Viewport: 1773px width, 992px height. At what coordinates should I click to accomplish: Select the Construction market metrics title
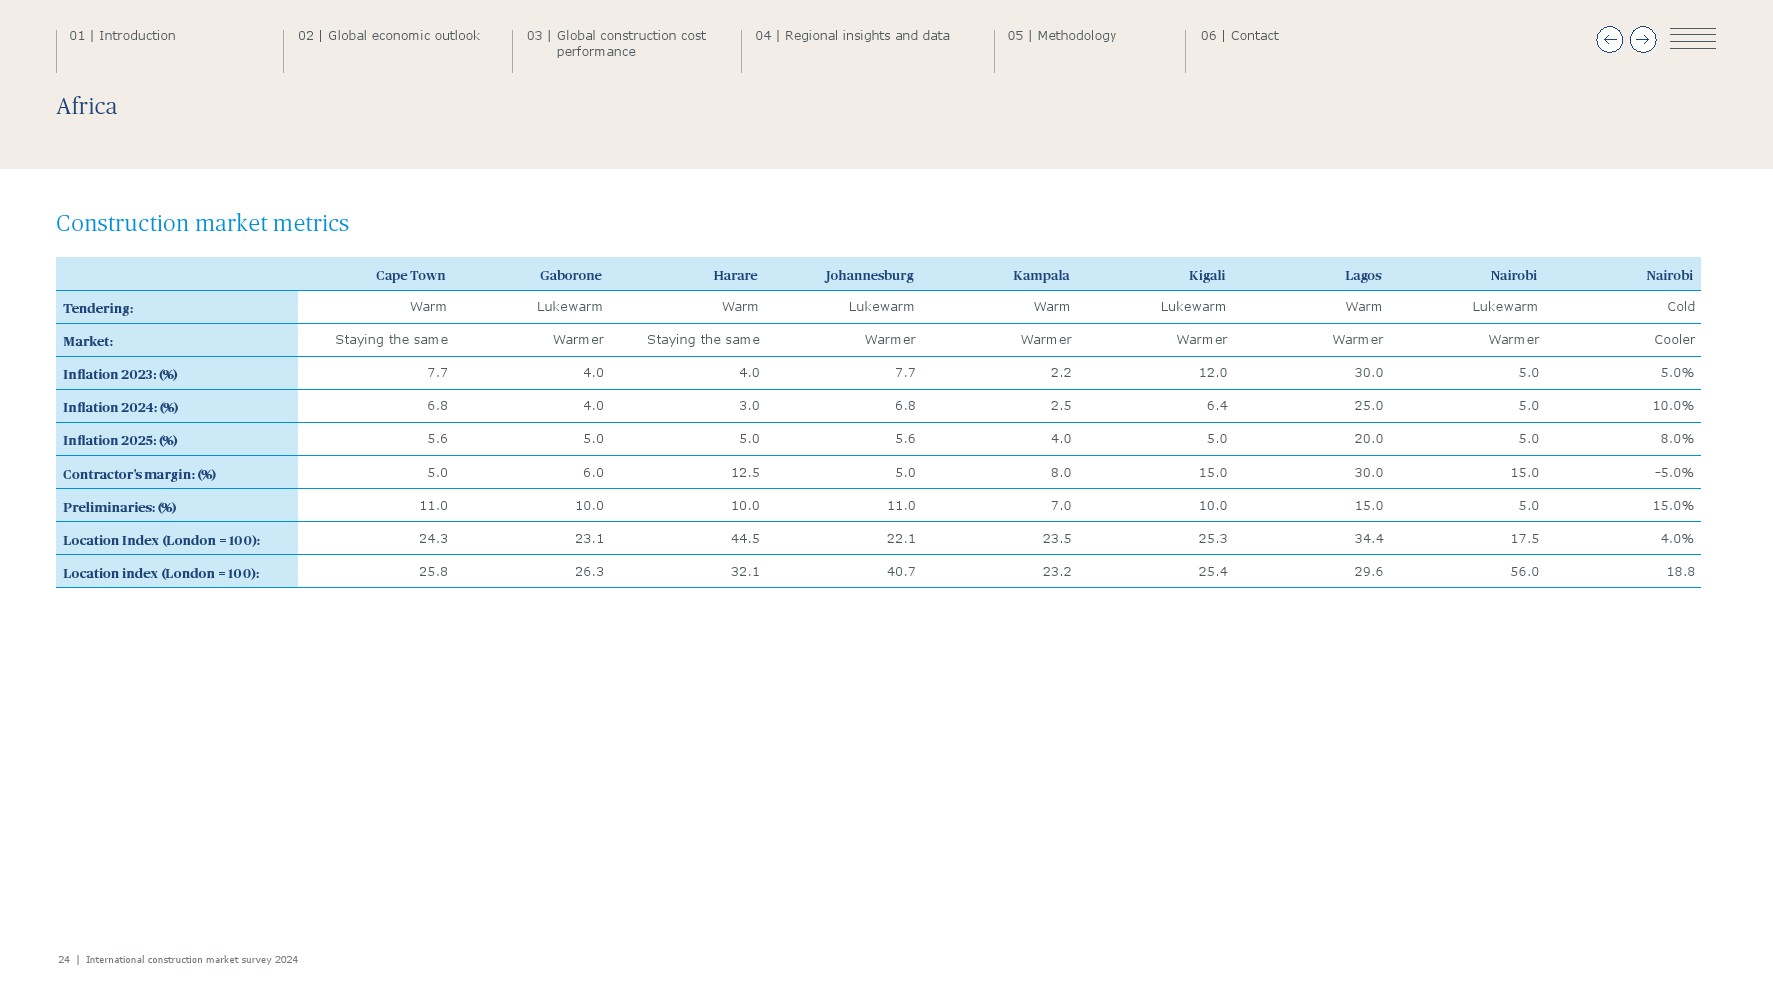pos(203,223)
